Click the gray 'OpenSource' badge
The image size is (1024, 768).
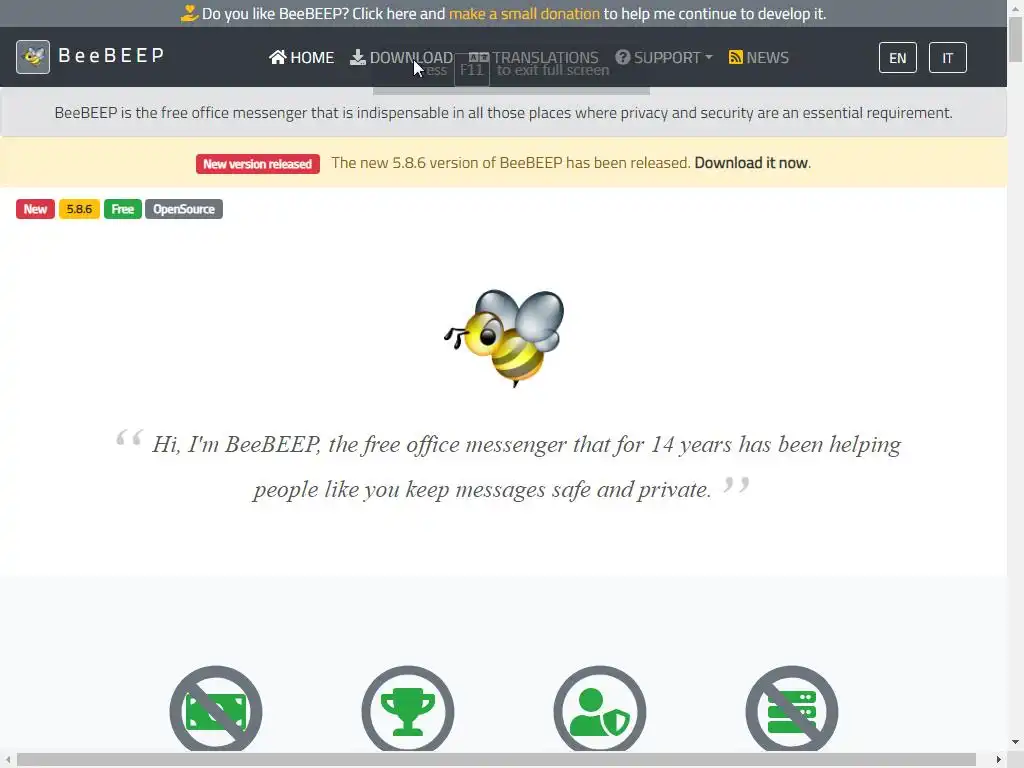tap(184, 209)
